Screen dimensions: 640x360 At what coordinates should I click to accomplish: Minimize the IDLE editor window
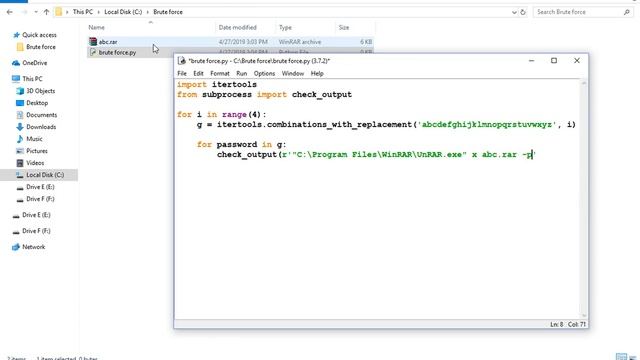click(531, 61)
